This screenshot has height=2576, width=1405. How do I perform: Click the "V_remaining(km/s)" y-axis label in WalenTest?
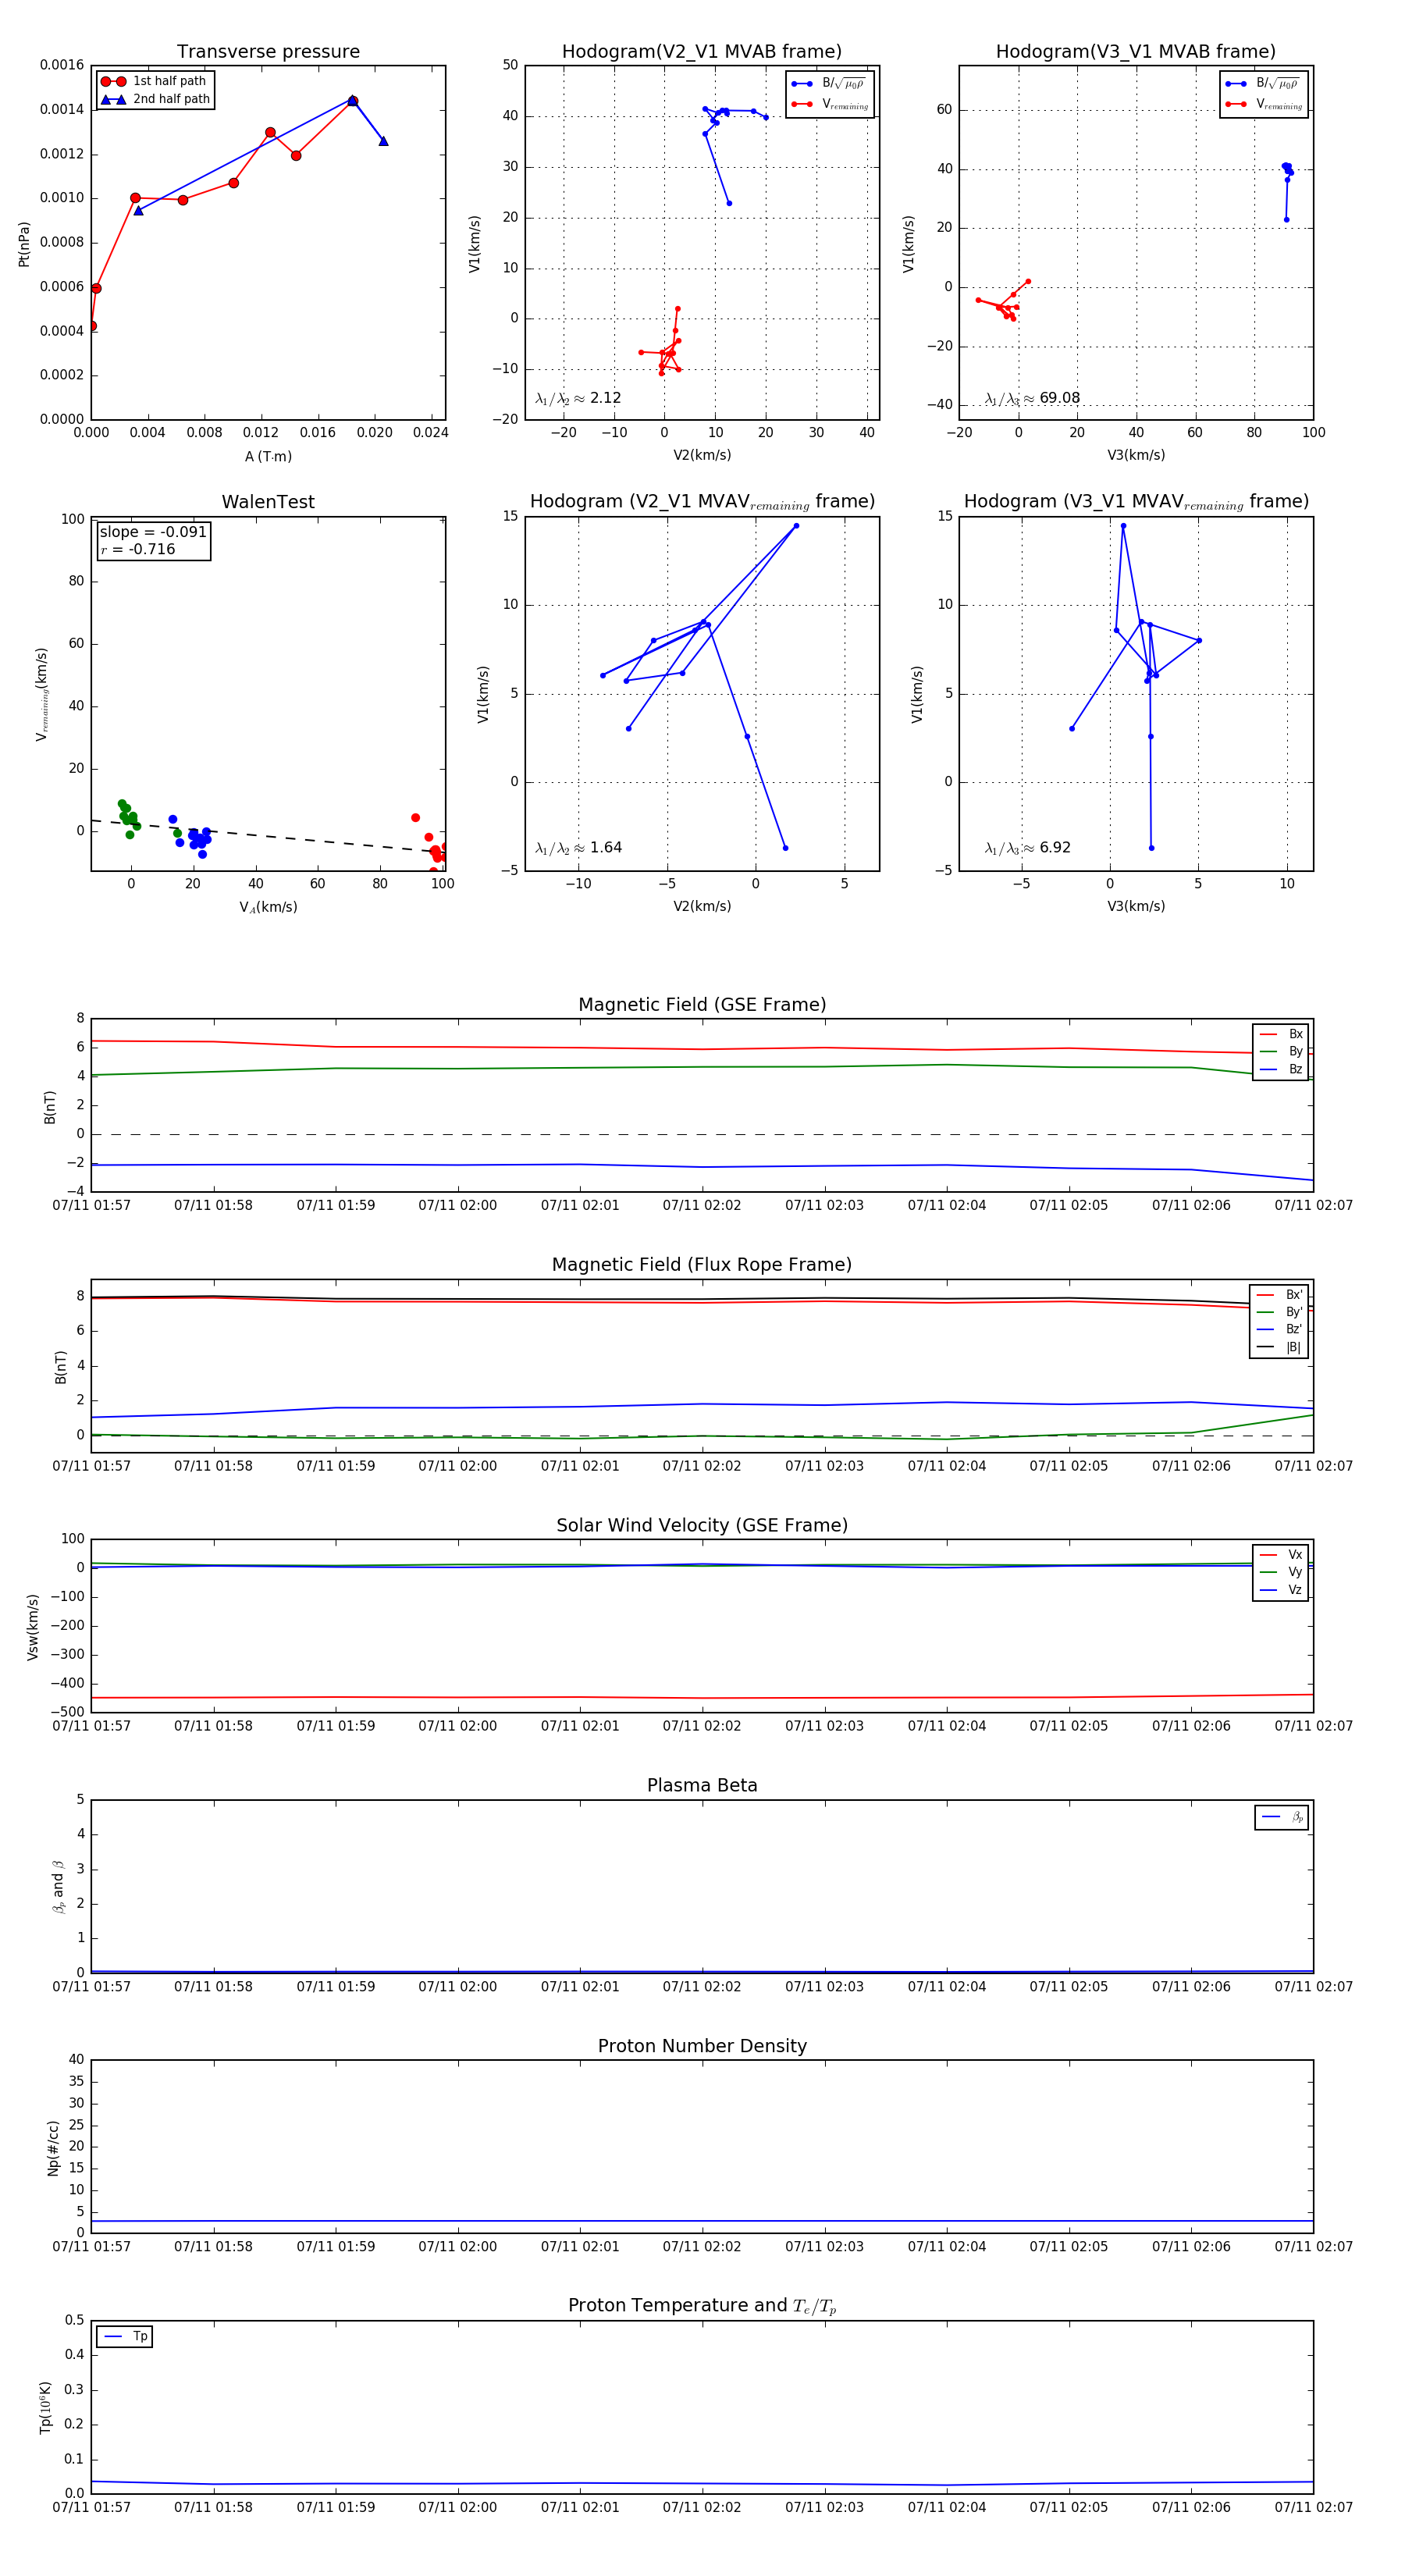41,694
